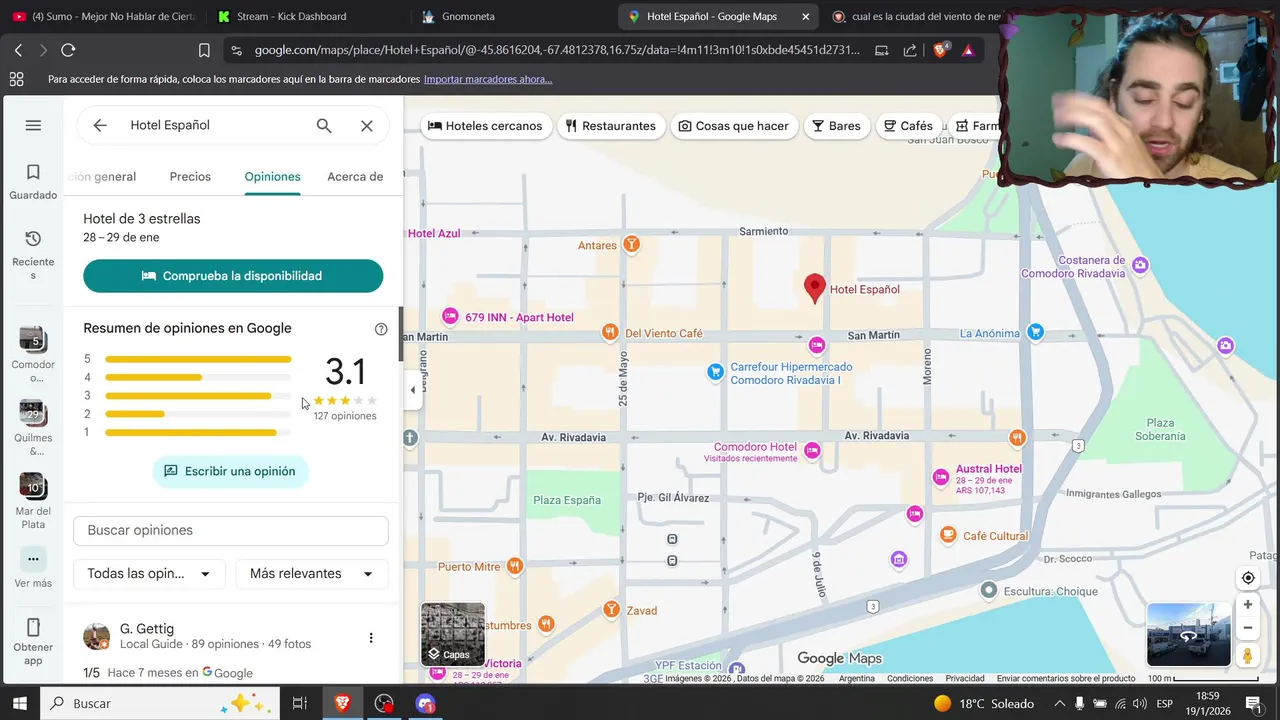Viewport: 1280px width, 720px height.
Task: Switch to the Gnomoneta browser tab
Action: [468, 16]
